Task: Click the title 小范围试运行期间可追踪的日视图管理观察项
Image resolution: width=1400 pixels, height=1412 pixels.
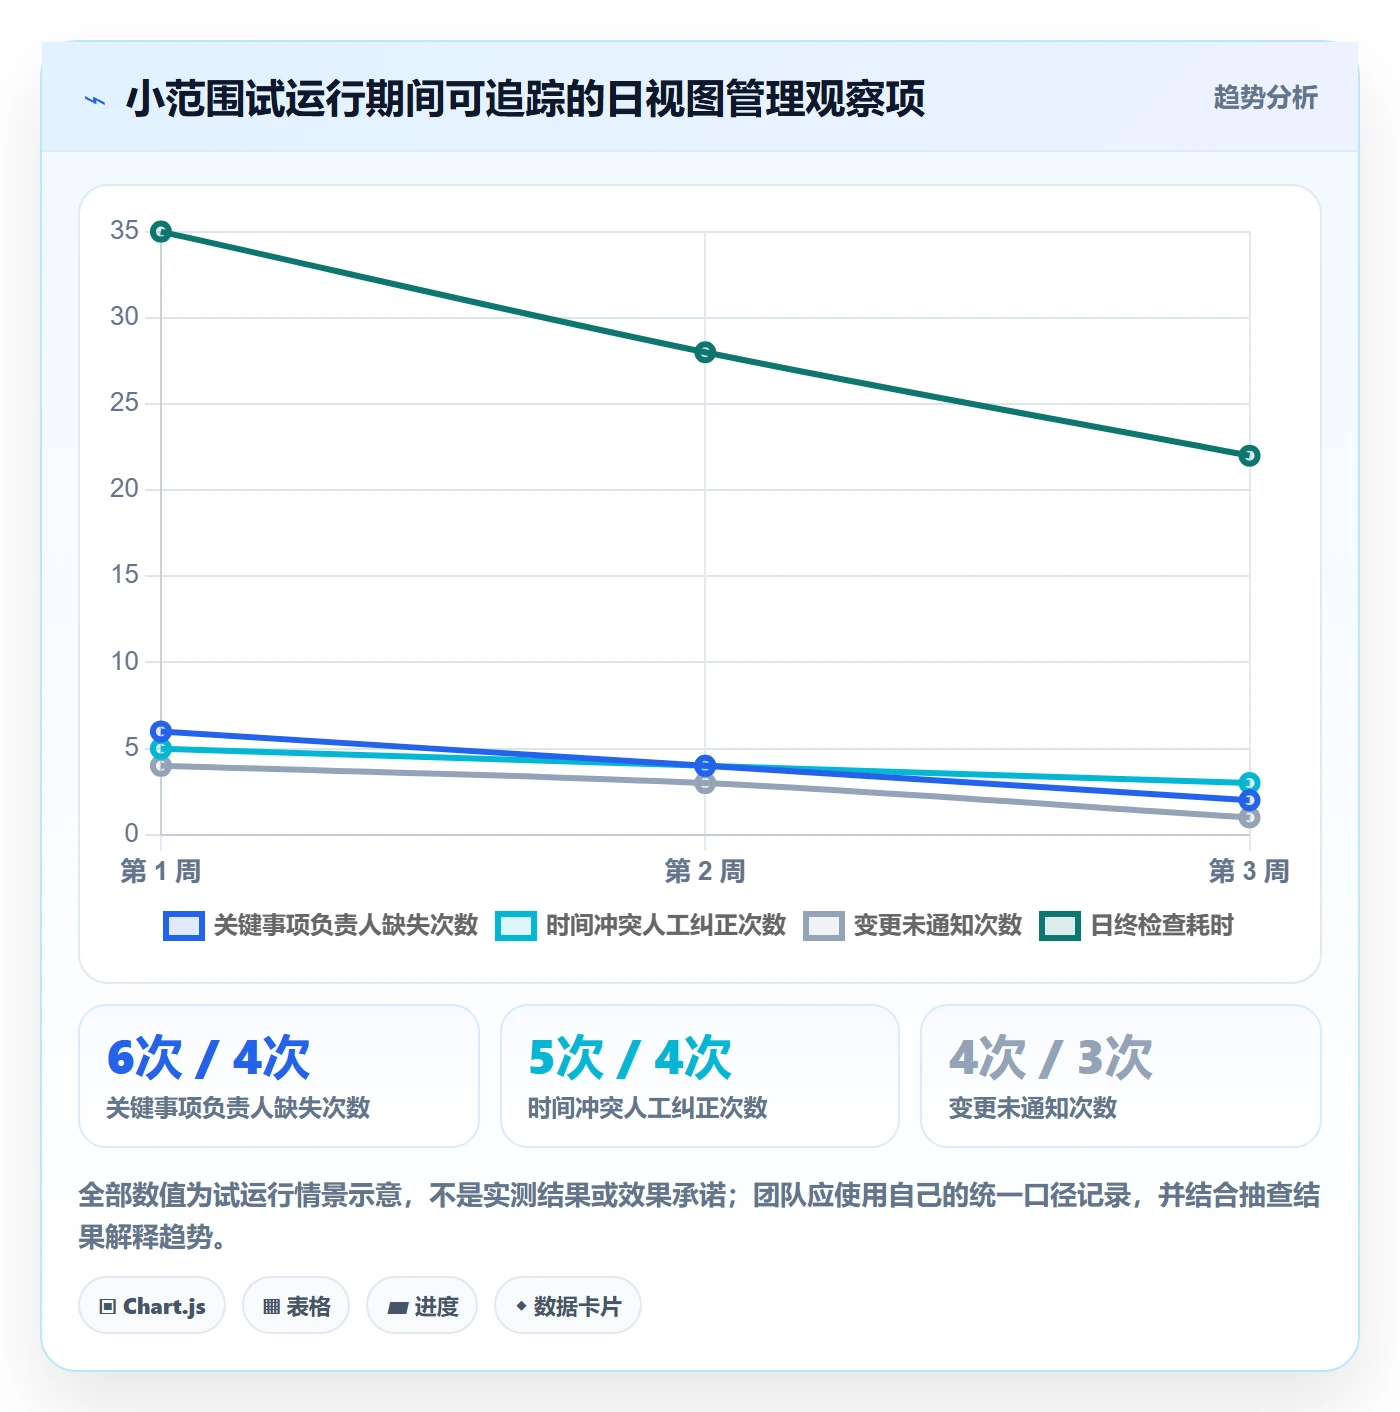Action: pyautogui.click(x=525, y=99)
